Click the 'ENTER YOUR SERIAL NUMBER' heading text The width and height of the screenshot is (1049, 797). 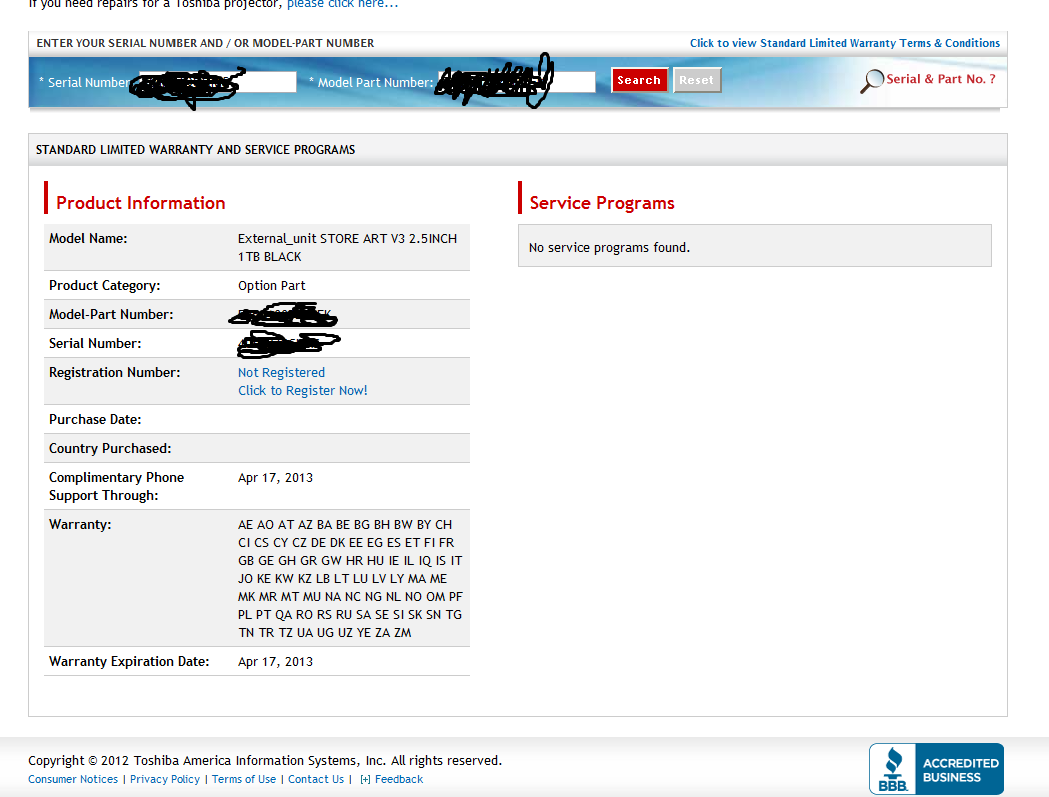[205, 43]
